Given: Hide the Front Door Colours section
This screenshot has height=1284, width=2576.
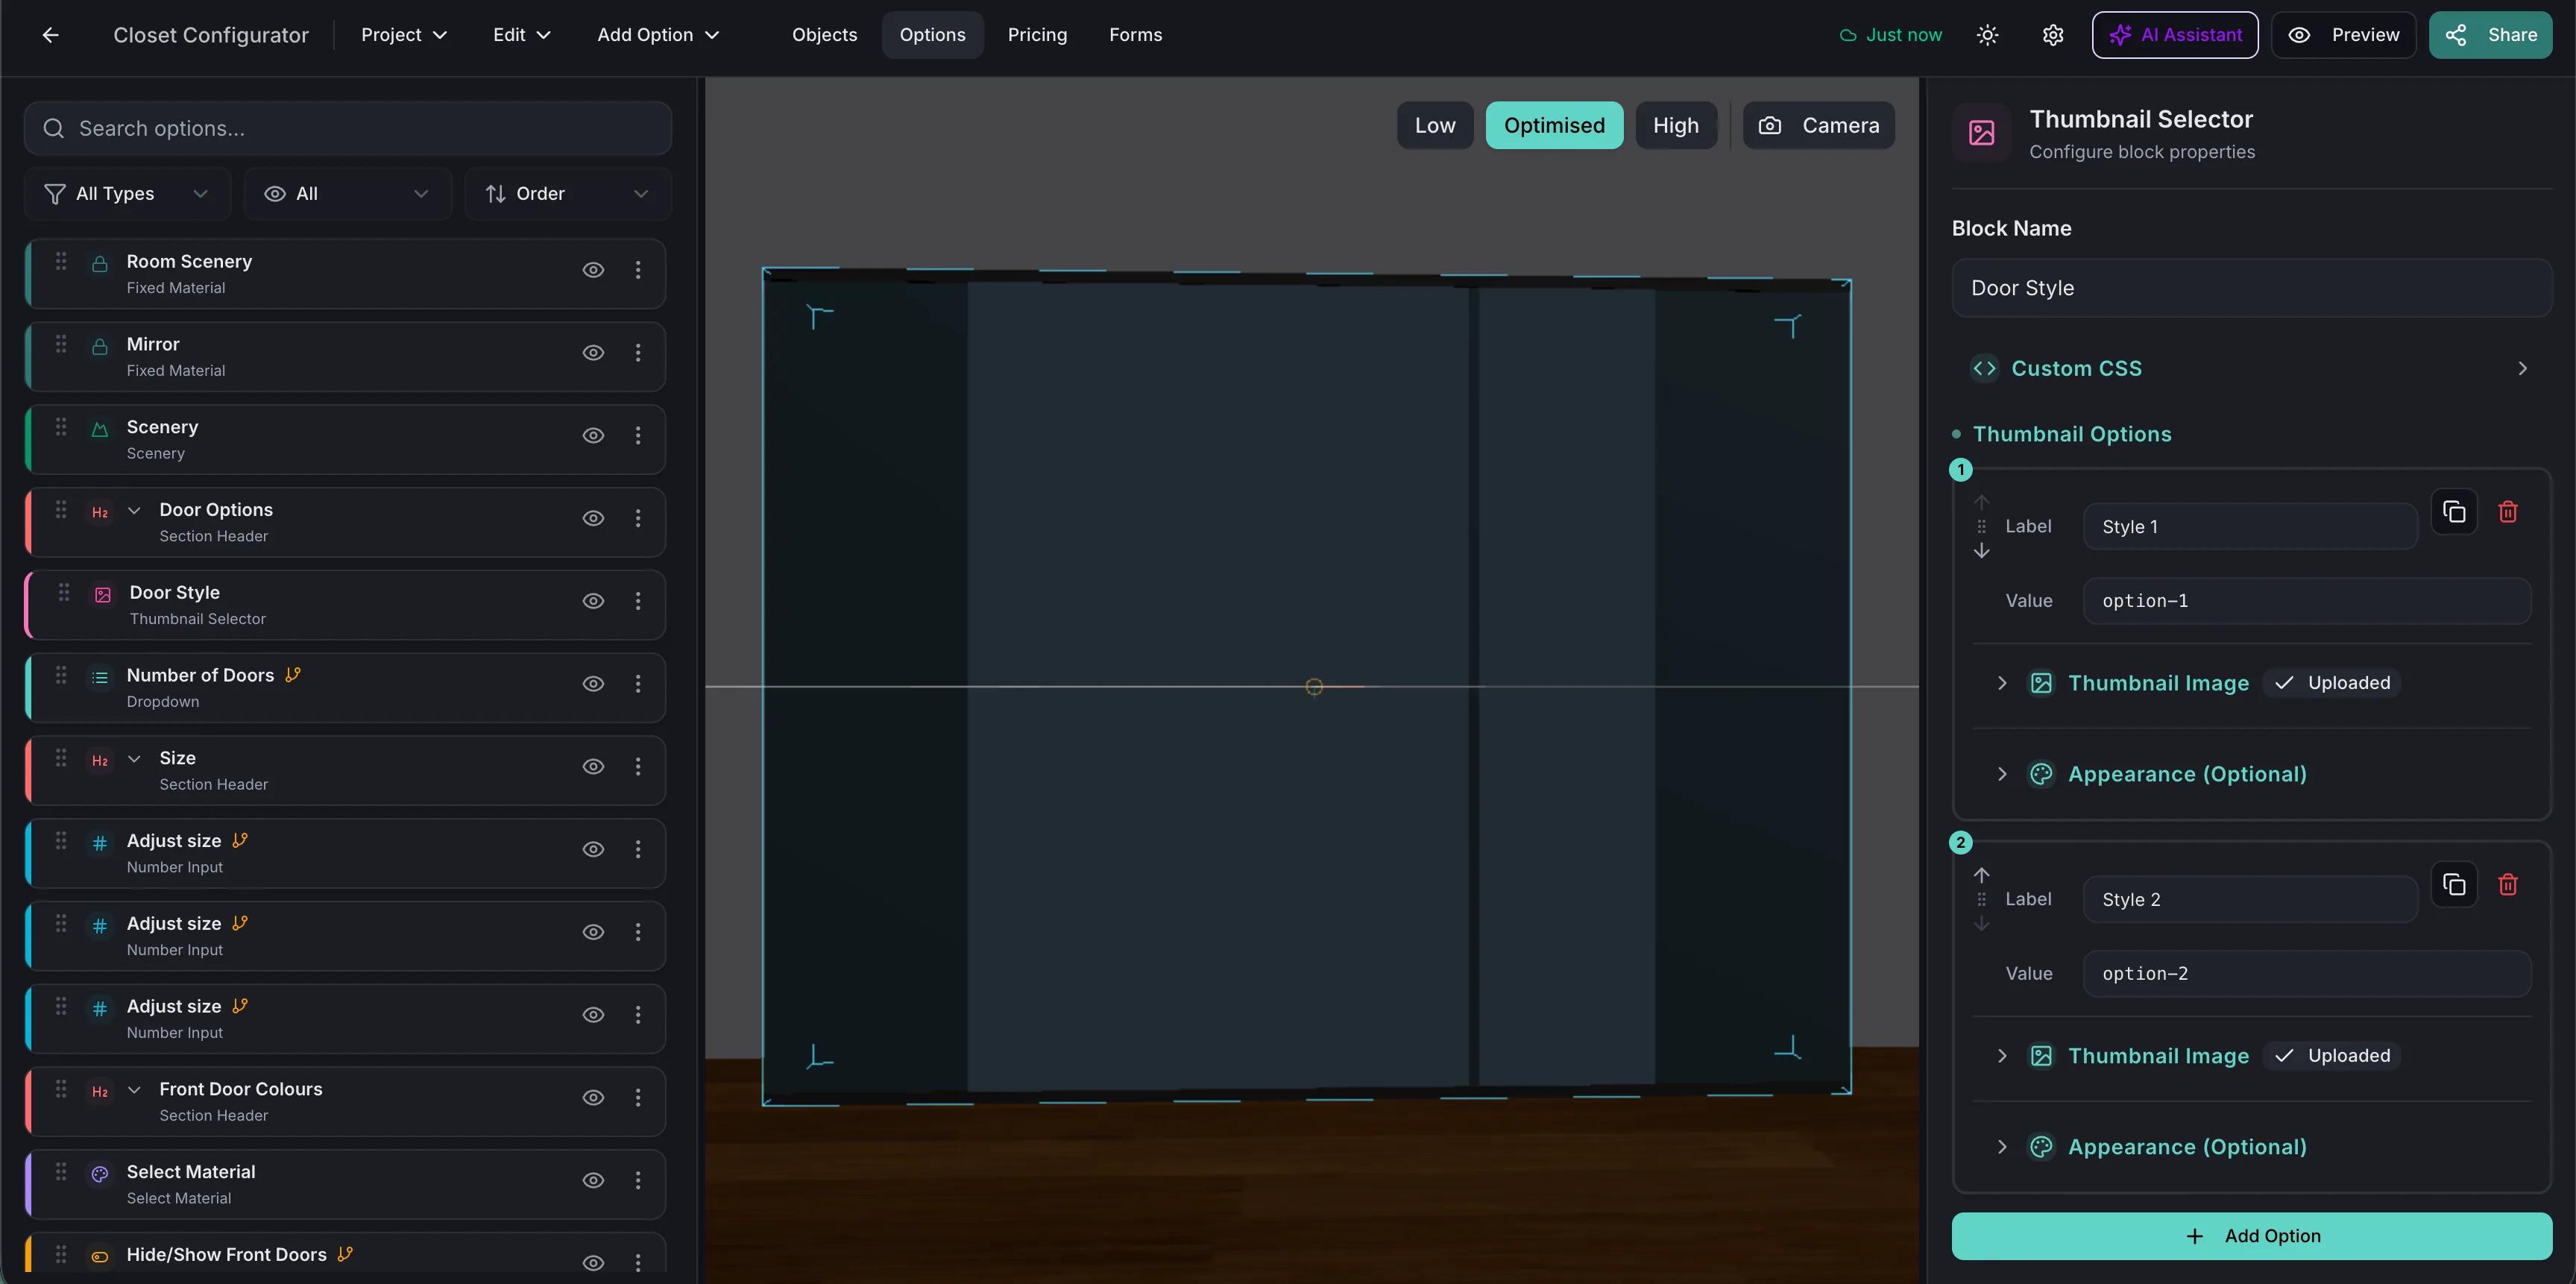Looking at the screenshot, I should pyautogui.click(x=593, y=1098).
